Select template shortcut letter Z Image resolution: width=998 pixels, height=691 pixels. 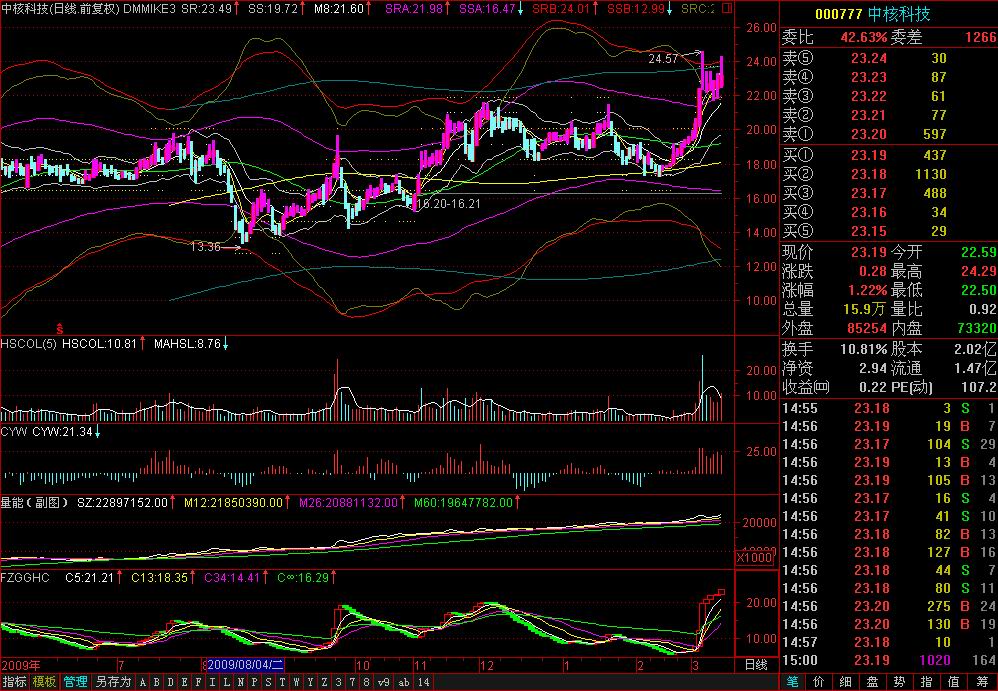[325, 682]
